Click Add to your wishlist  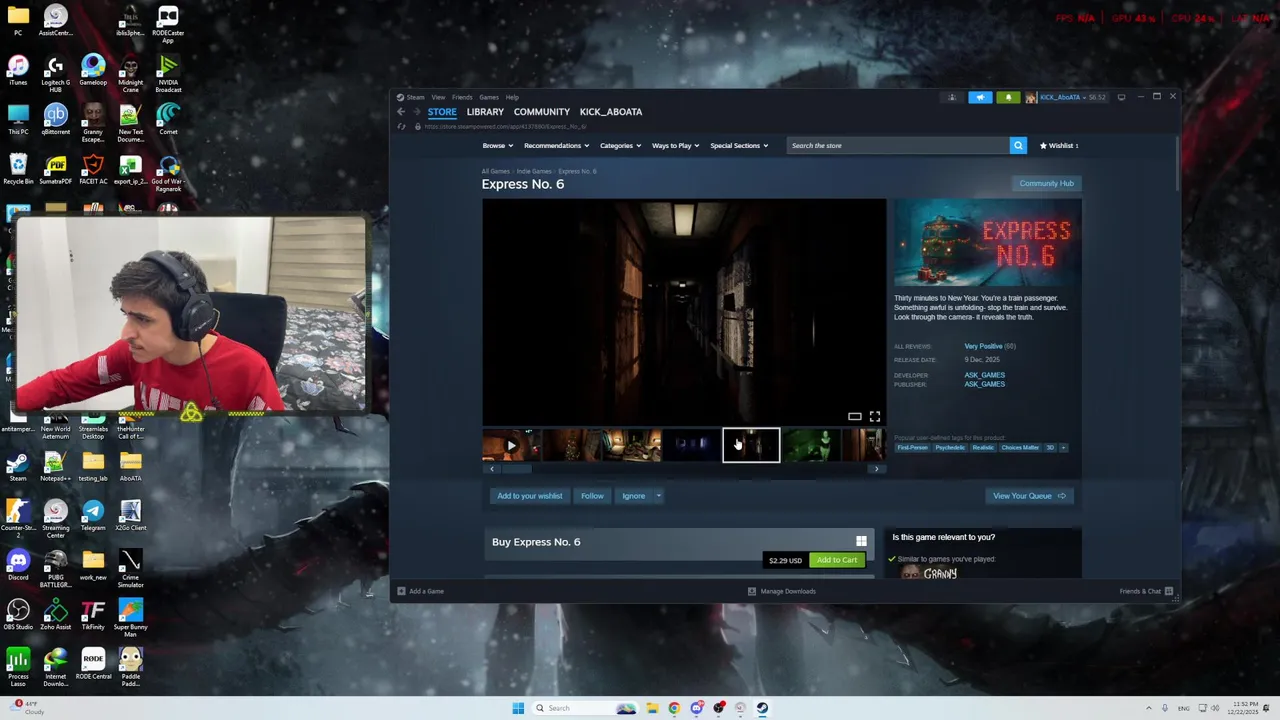530,496
